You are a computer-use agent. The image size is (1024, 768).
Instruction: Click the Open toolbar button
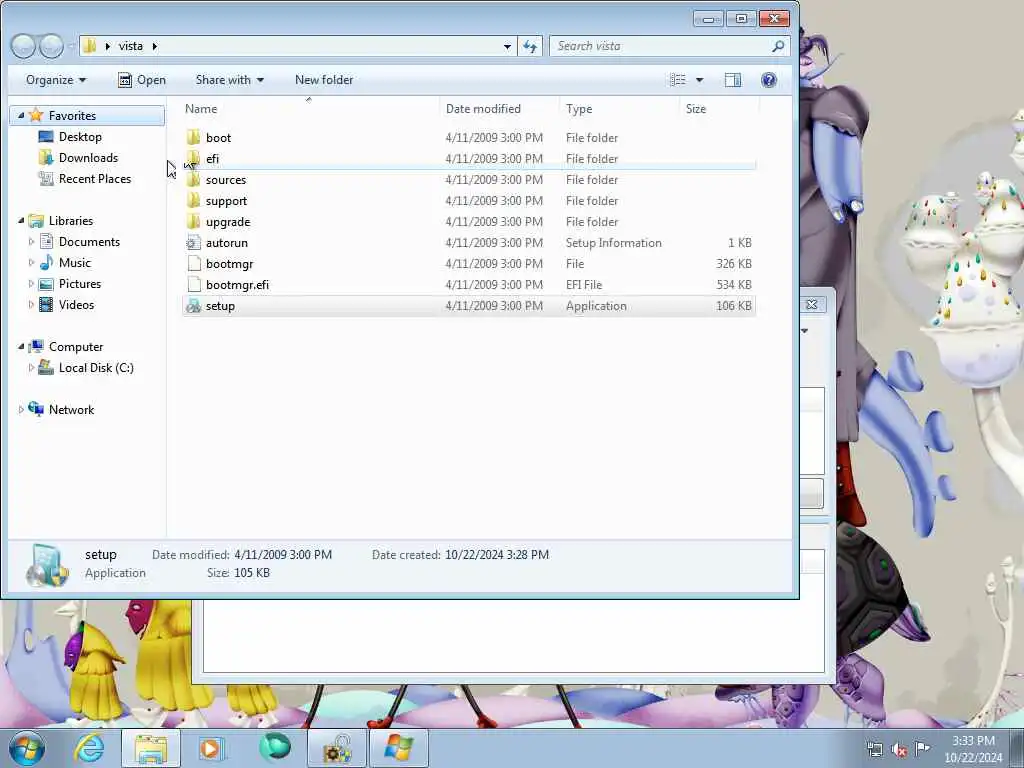142,80
